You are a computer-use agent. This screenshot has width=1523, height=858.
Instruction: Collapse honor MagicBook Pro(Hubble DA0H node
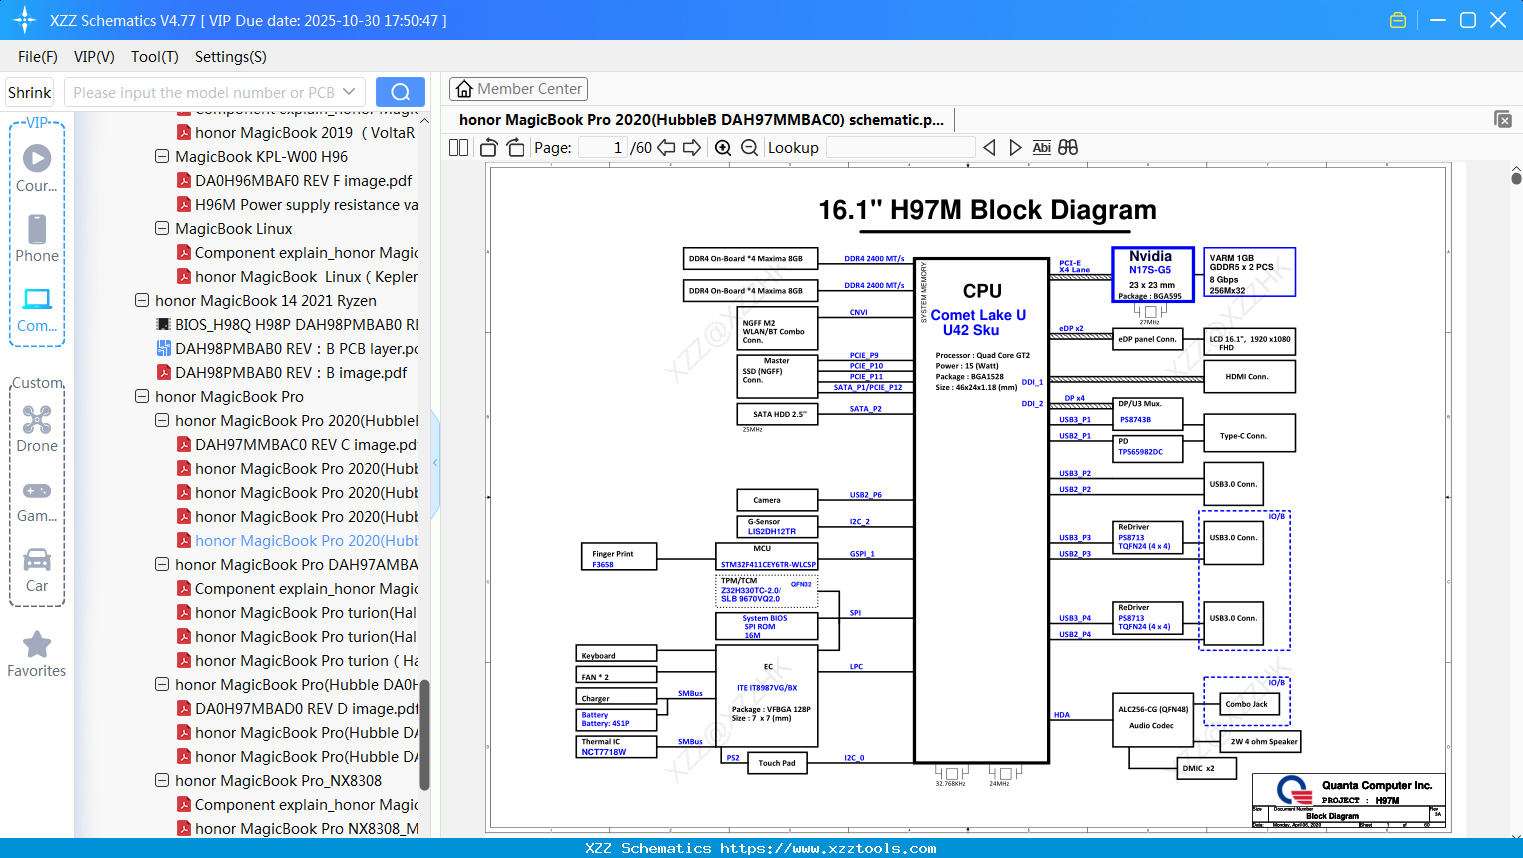tap(162, 684)
